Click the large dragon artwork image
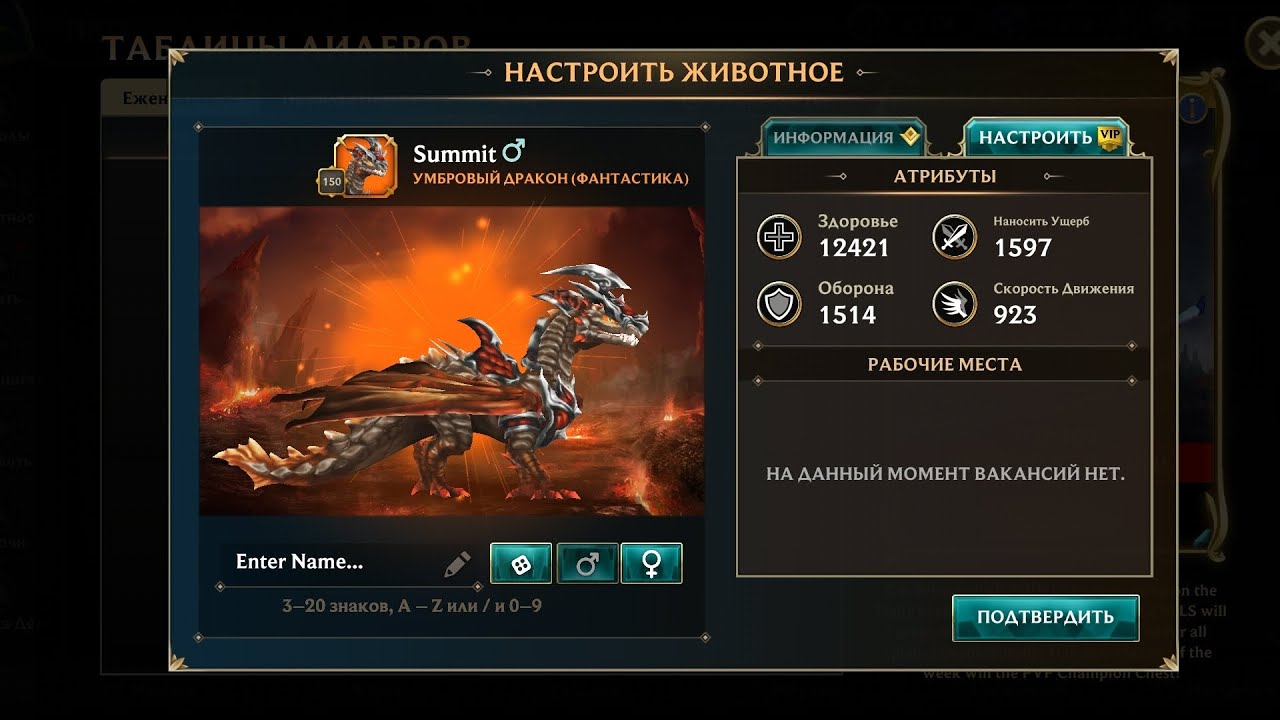 click(x=452, y=361)
